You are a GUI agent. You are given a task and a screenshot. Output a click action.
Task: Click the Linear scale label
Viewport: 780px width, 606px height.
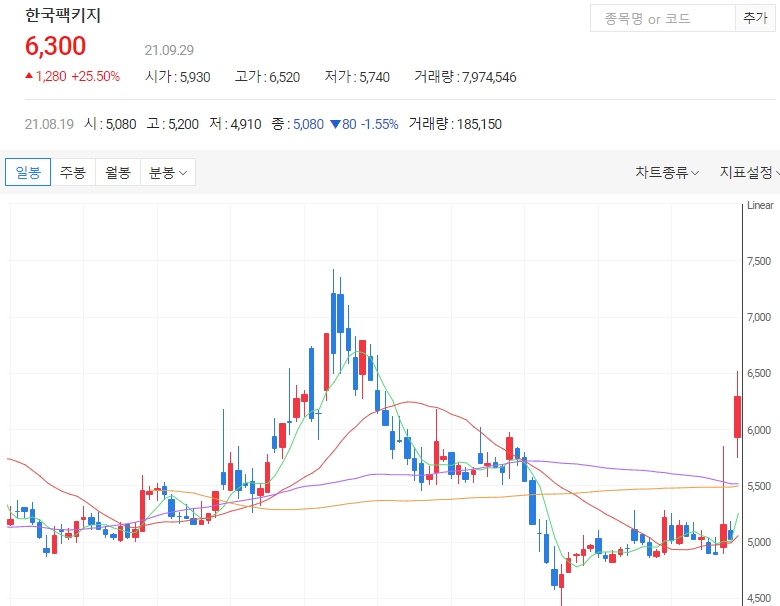point(760,205)
